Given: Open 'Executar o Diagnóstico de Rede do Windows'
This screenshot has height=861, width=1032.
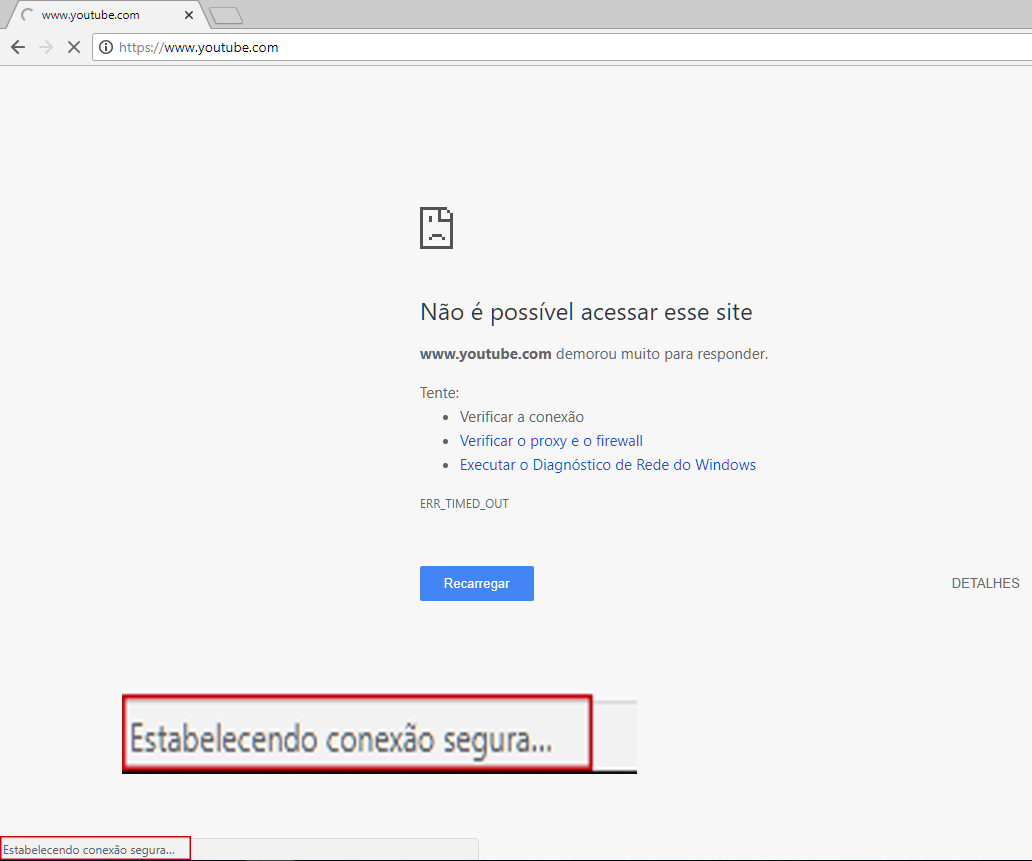Looking at the screenshot, I should click(x=607, y=465).
